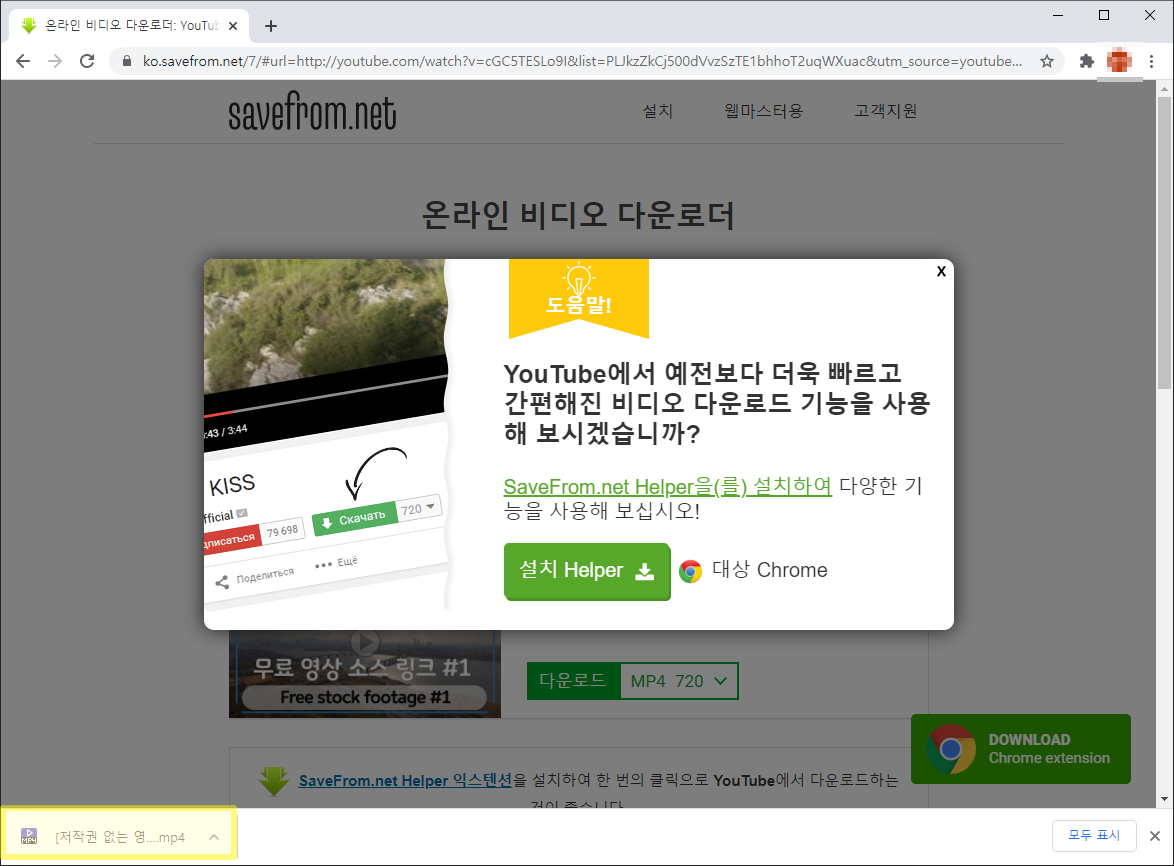Click the MP4 file icon in the download bar

pos(29,837)
